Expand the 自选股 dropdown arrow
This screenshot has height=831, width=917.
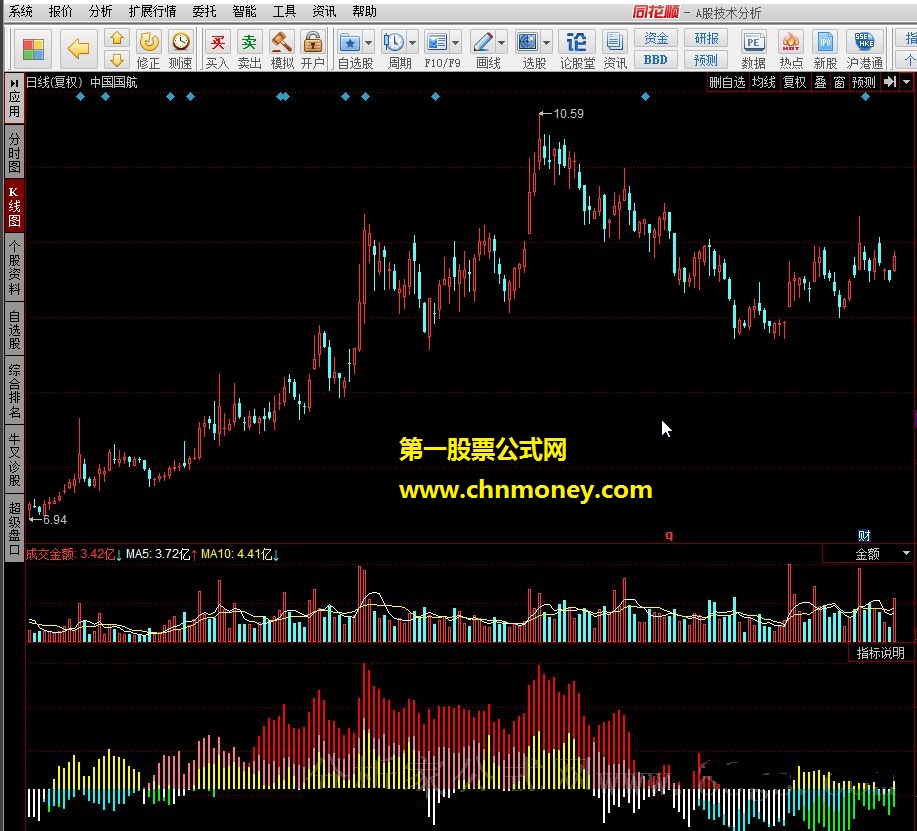click(368, 43)
